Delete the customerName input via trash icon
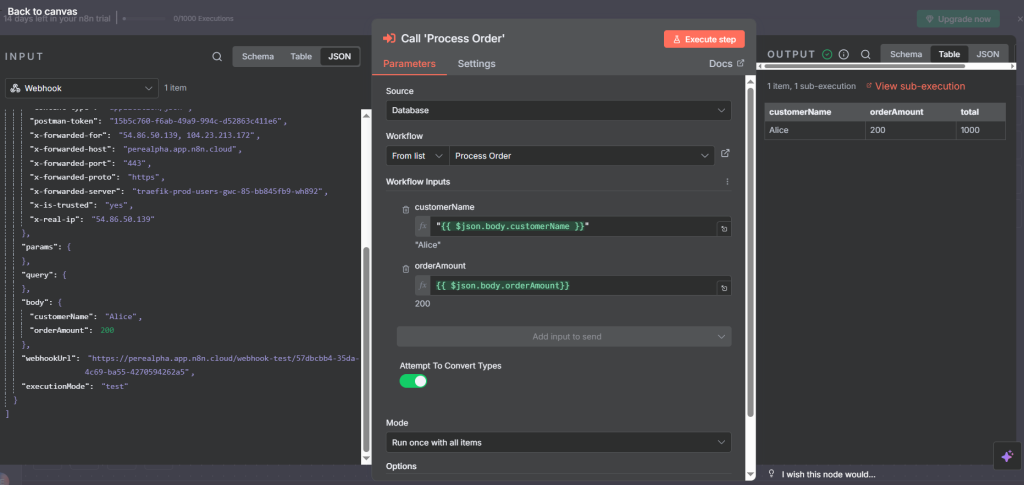Image resolution: width=1024 pixels, height=485 pixels. tap(405, 207)
